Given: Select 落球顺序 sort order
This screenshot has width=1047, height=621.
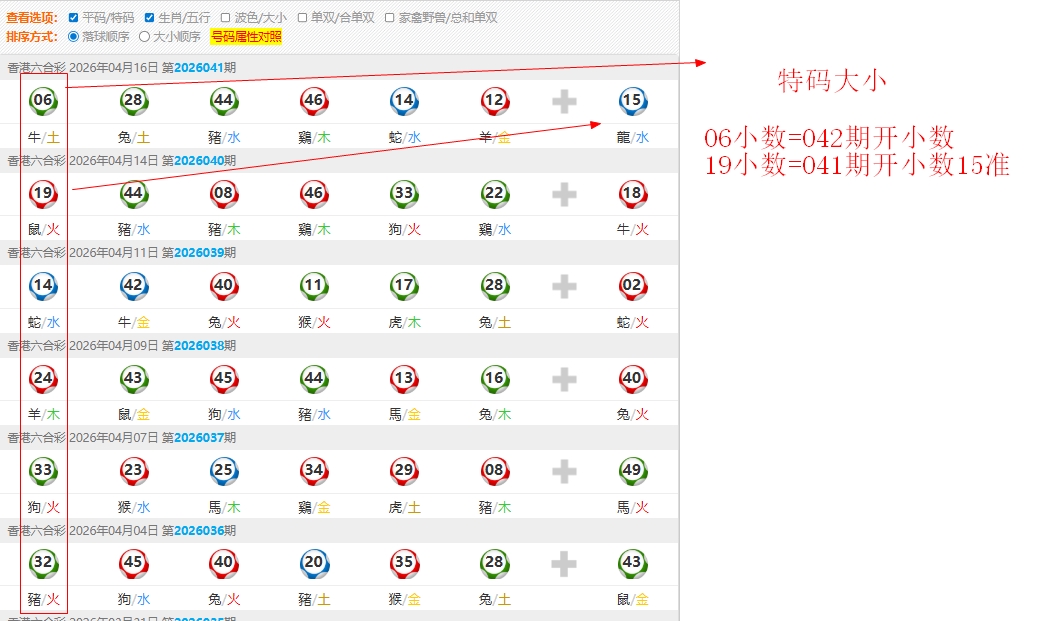Looking at the screenshot, I should [74, 37].
